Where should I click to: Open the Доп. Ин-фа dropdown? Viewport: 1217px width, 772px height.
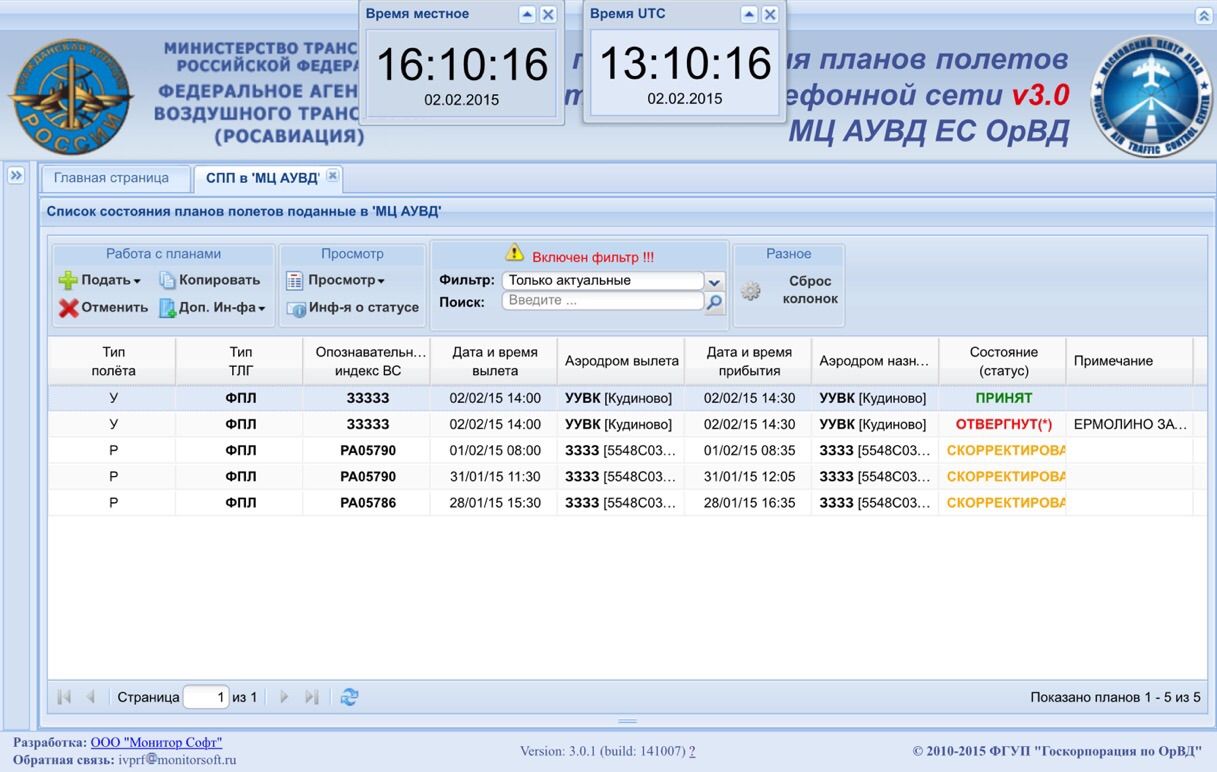coord(213,308)
